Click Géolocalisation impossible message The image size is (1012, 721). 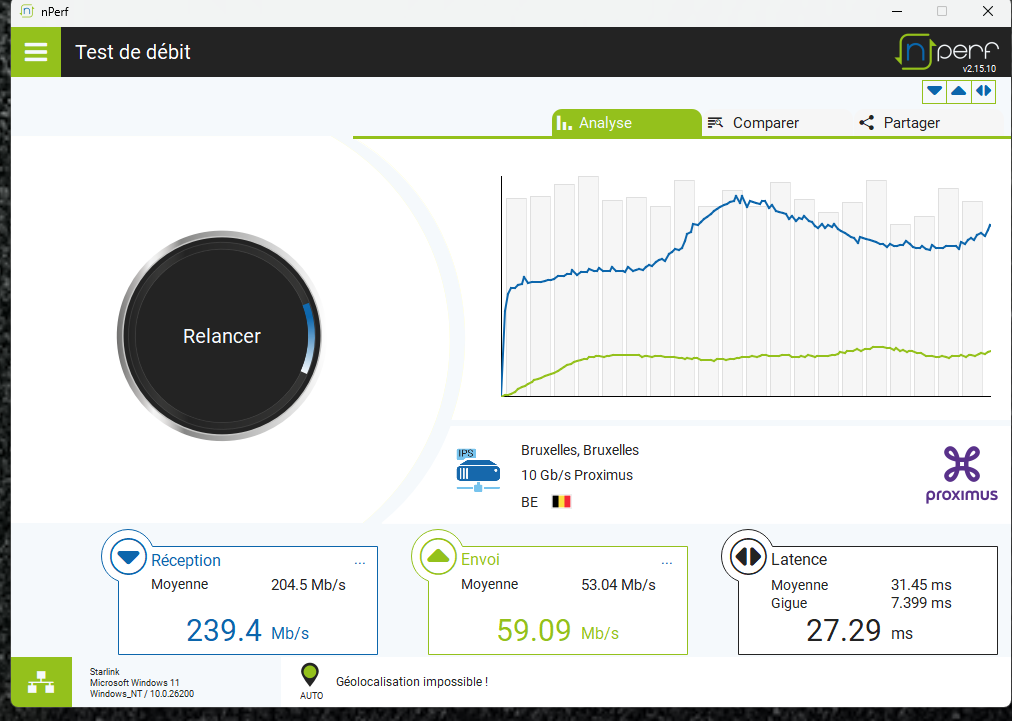point(412,682)
